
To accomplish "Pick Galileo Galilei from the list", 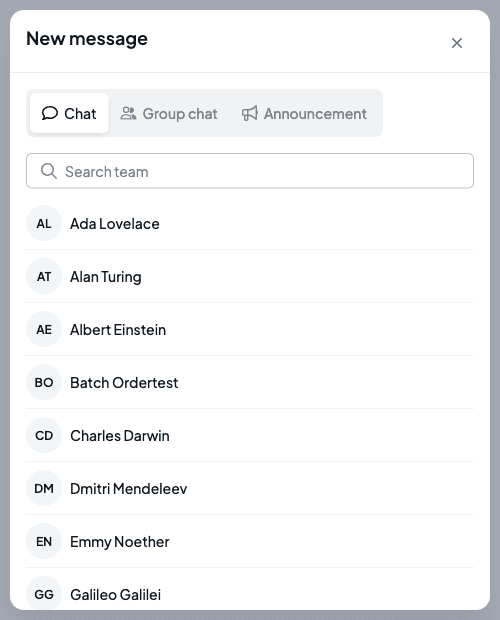I will [250, 590].
